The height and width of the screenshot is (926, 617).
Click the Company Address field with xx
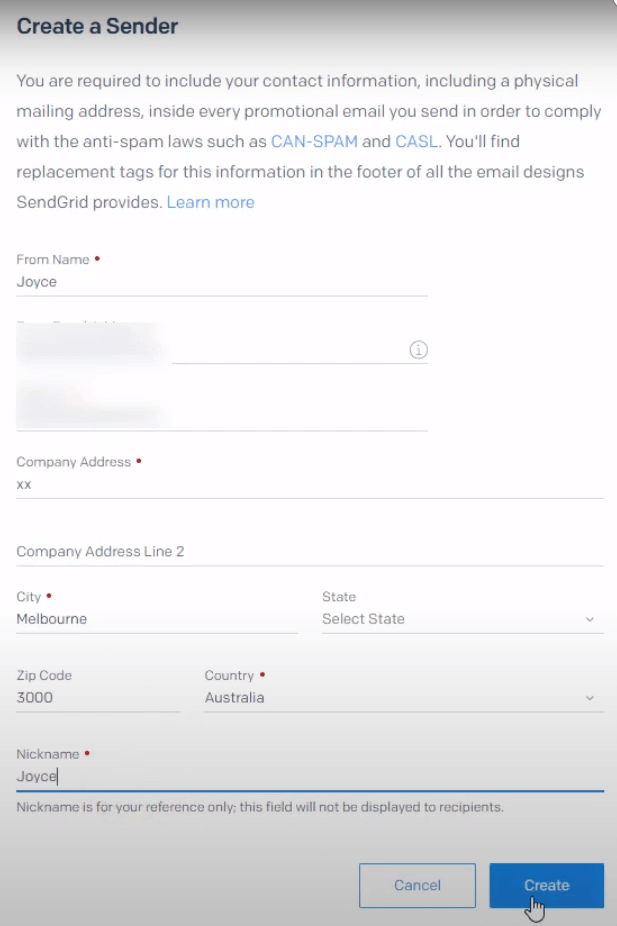(310, 484)
